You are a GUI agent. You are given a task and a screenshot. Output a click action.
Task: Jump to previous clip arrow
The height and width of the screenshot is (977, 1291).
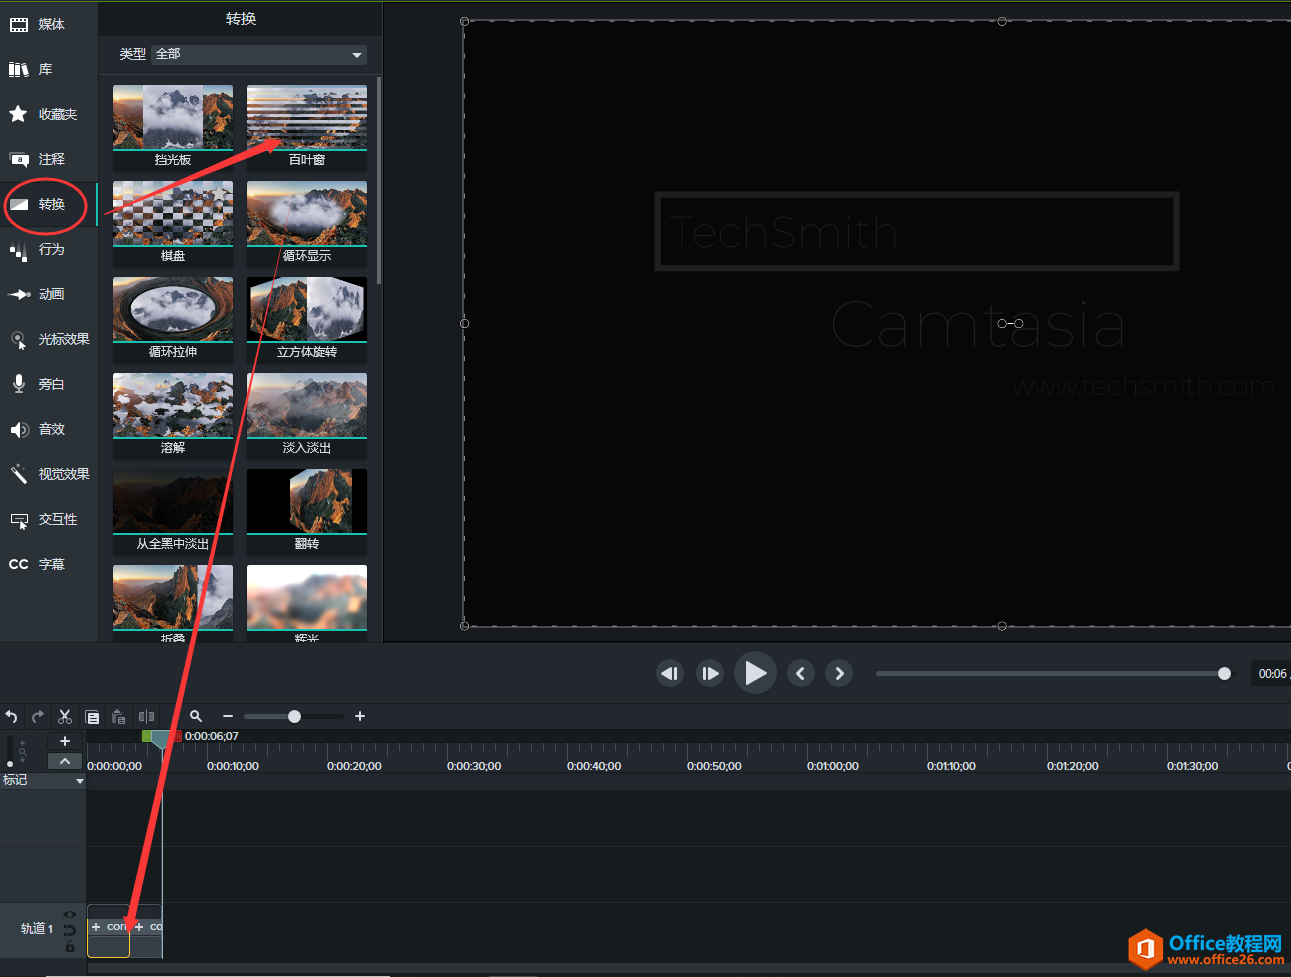pyautogui.click(x=800, y=673)
